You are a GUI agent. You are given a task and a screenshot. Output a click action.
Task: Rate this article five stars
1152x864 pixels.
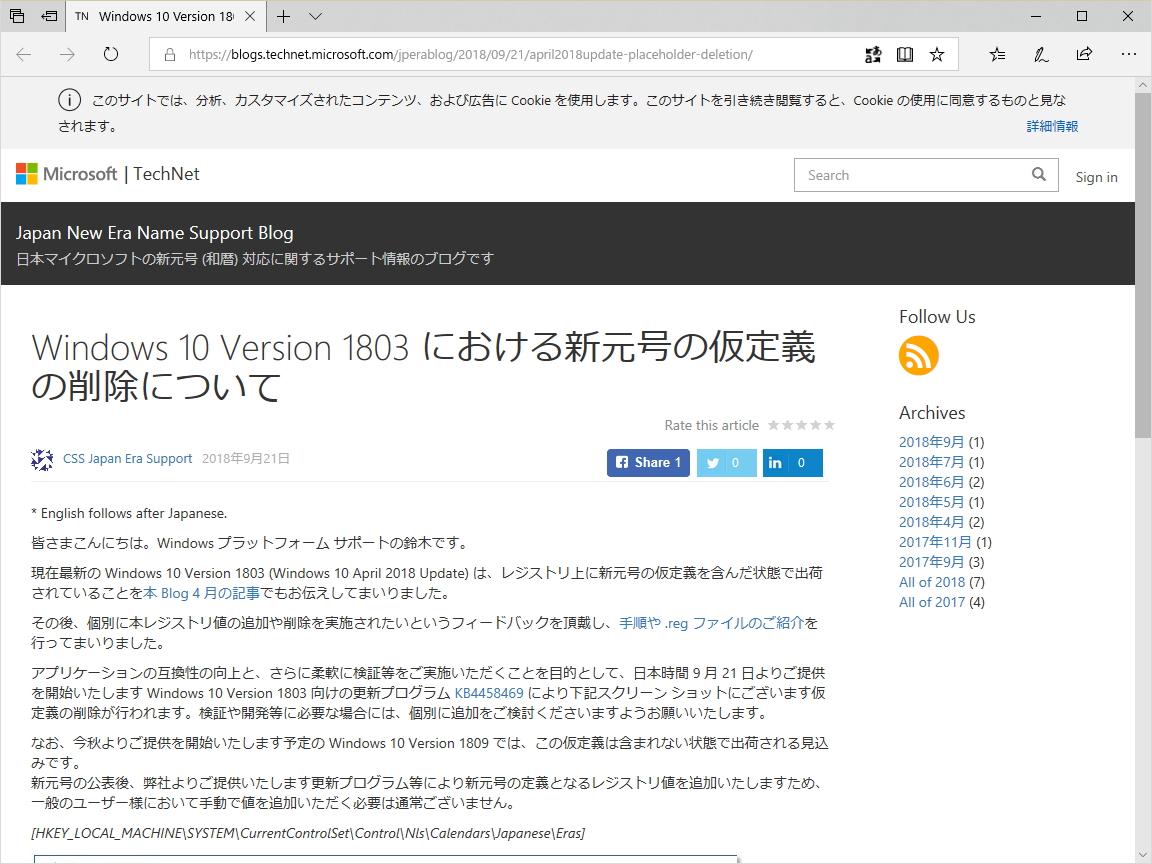coord(831,424)
